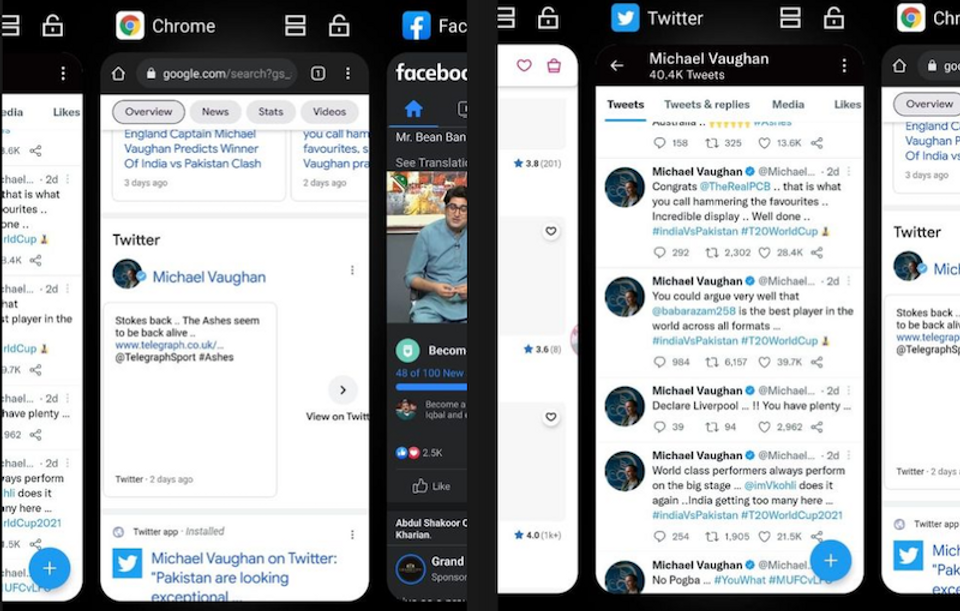Tap the 40.4K Tweets count under Michael Vaughan

pos(686,75)
